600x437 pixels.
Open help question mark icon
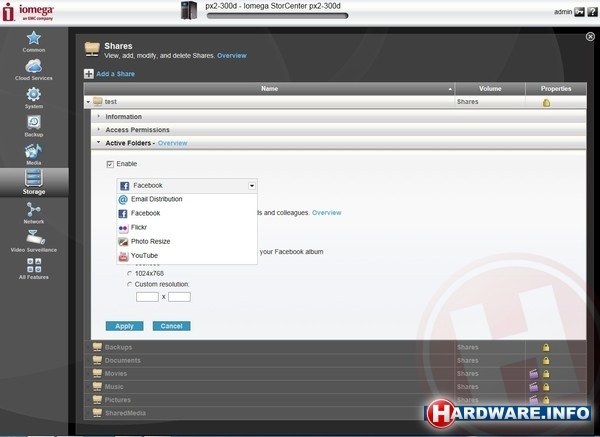point(592,12)
